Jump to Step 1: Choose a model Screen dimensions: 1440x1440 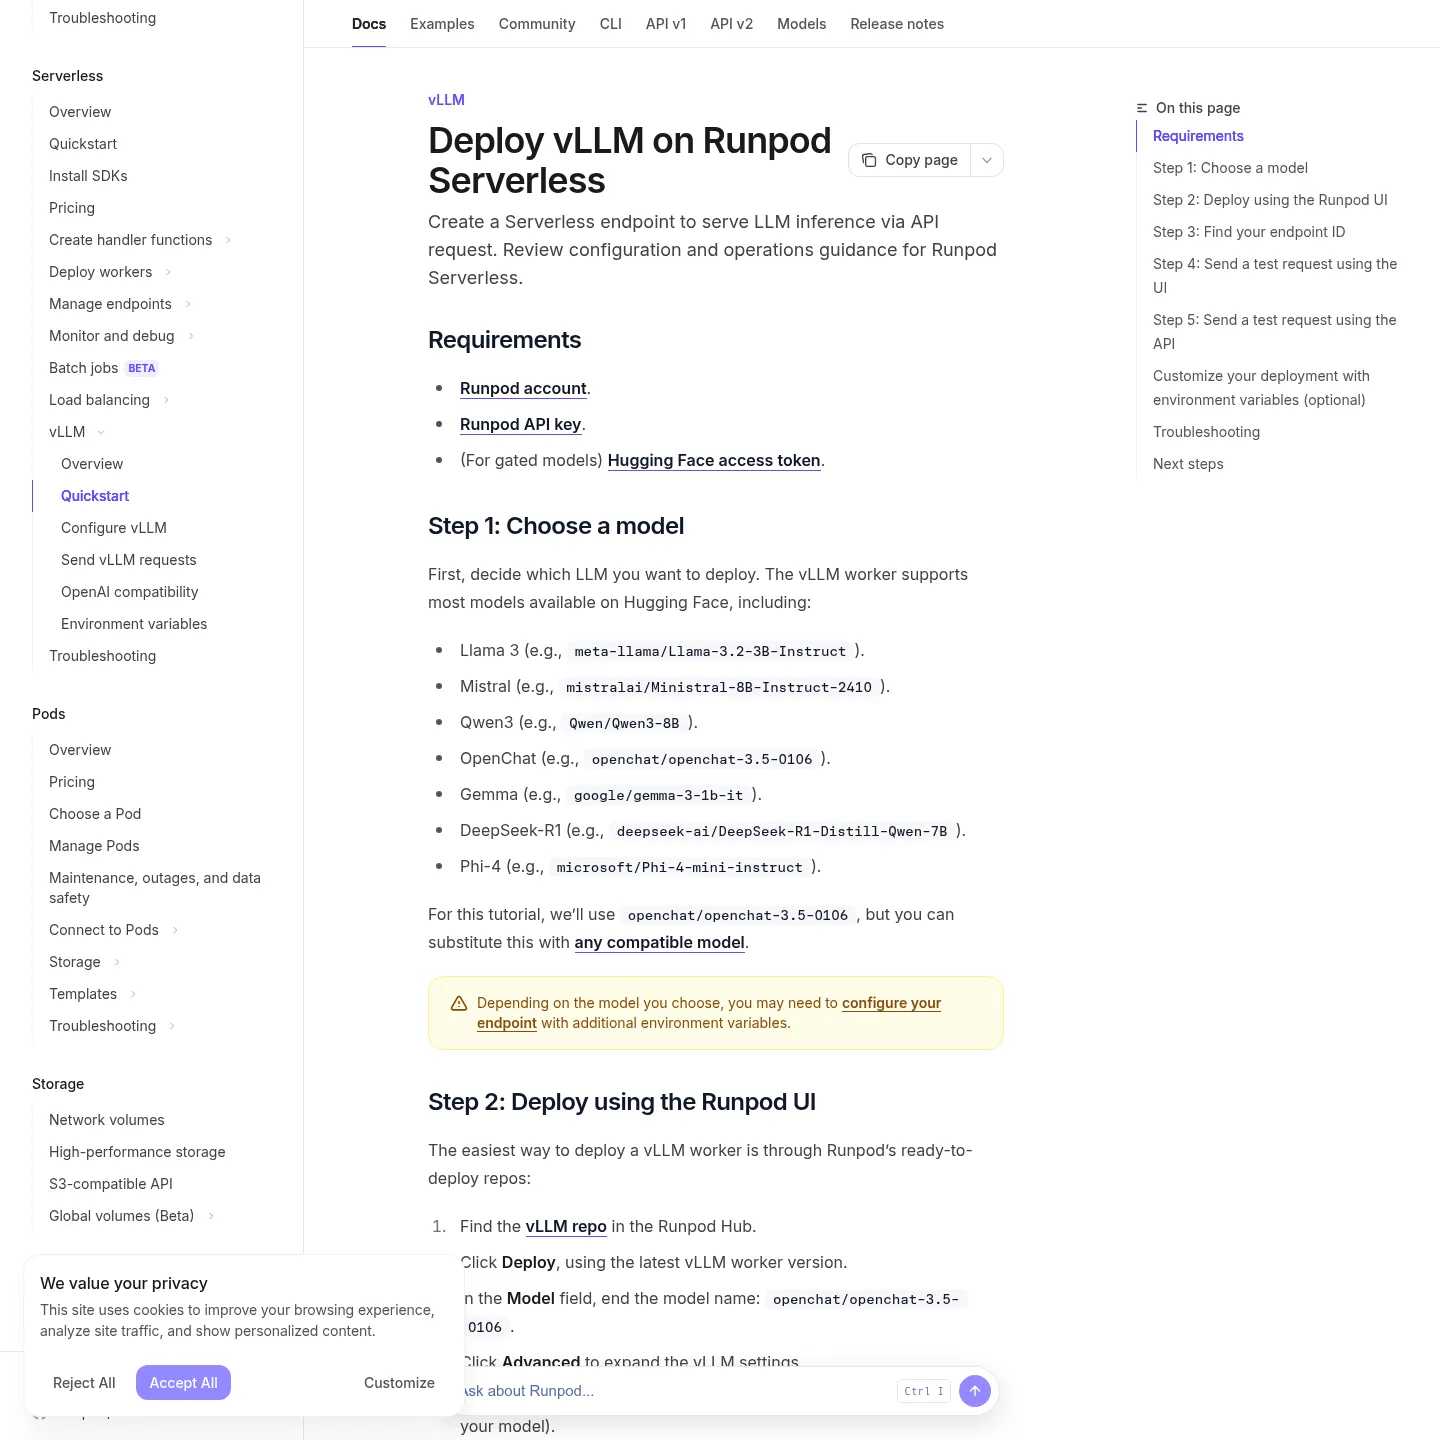click(x=1230, y=168)
